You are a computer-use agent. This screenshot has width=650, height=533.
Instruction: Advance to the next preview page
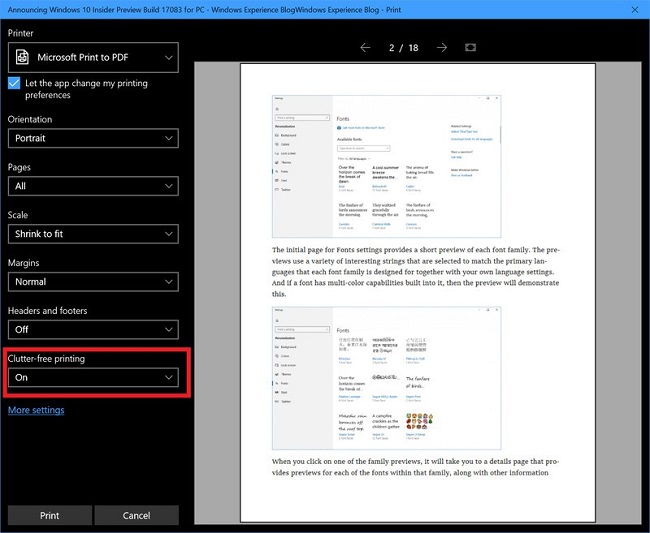(x=441, y=47)
